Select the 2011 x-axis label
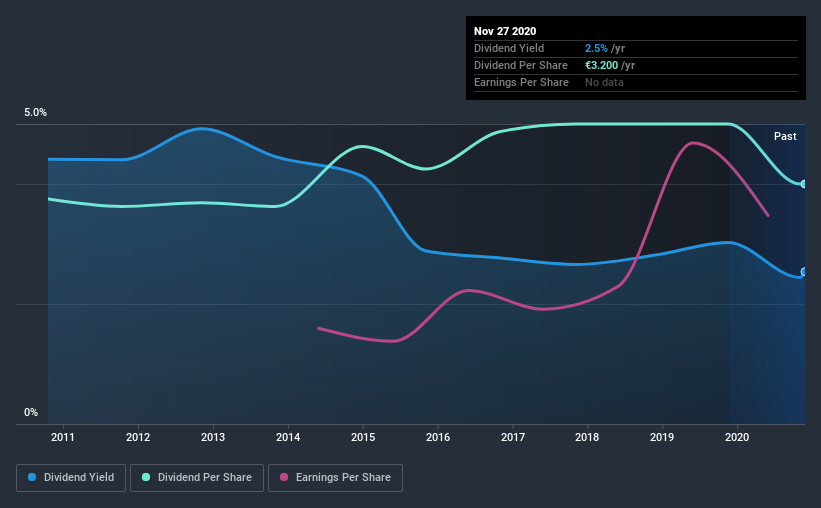 (x=63, y=437)
